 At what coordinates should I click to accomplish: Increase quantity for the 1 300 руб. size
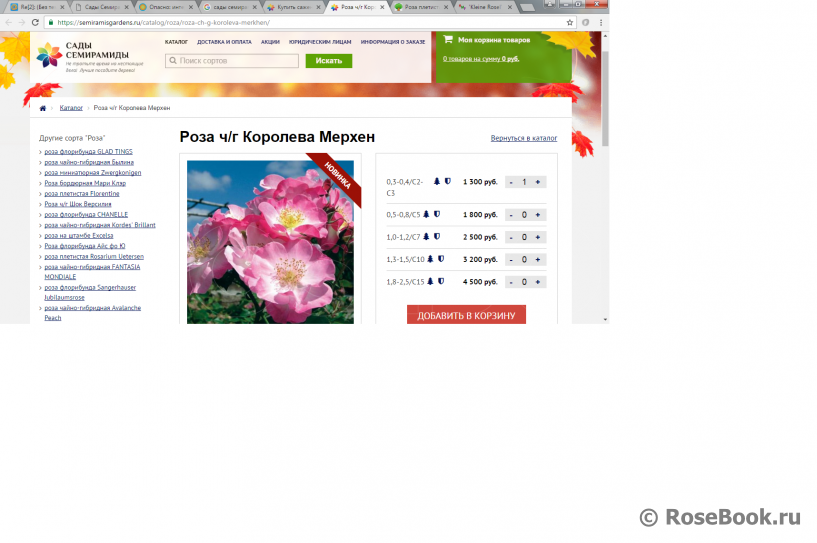coord(538,182)
